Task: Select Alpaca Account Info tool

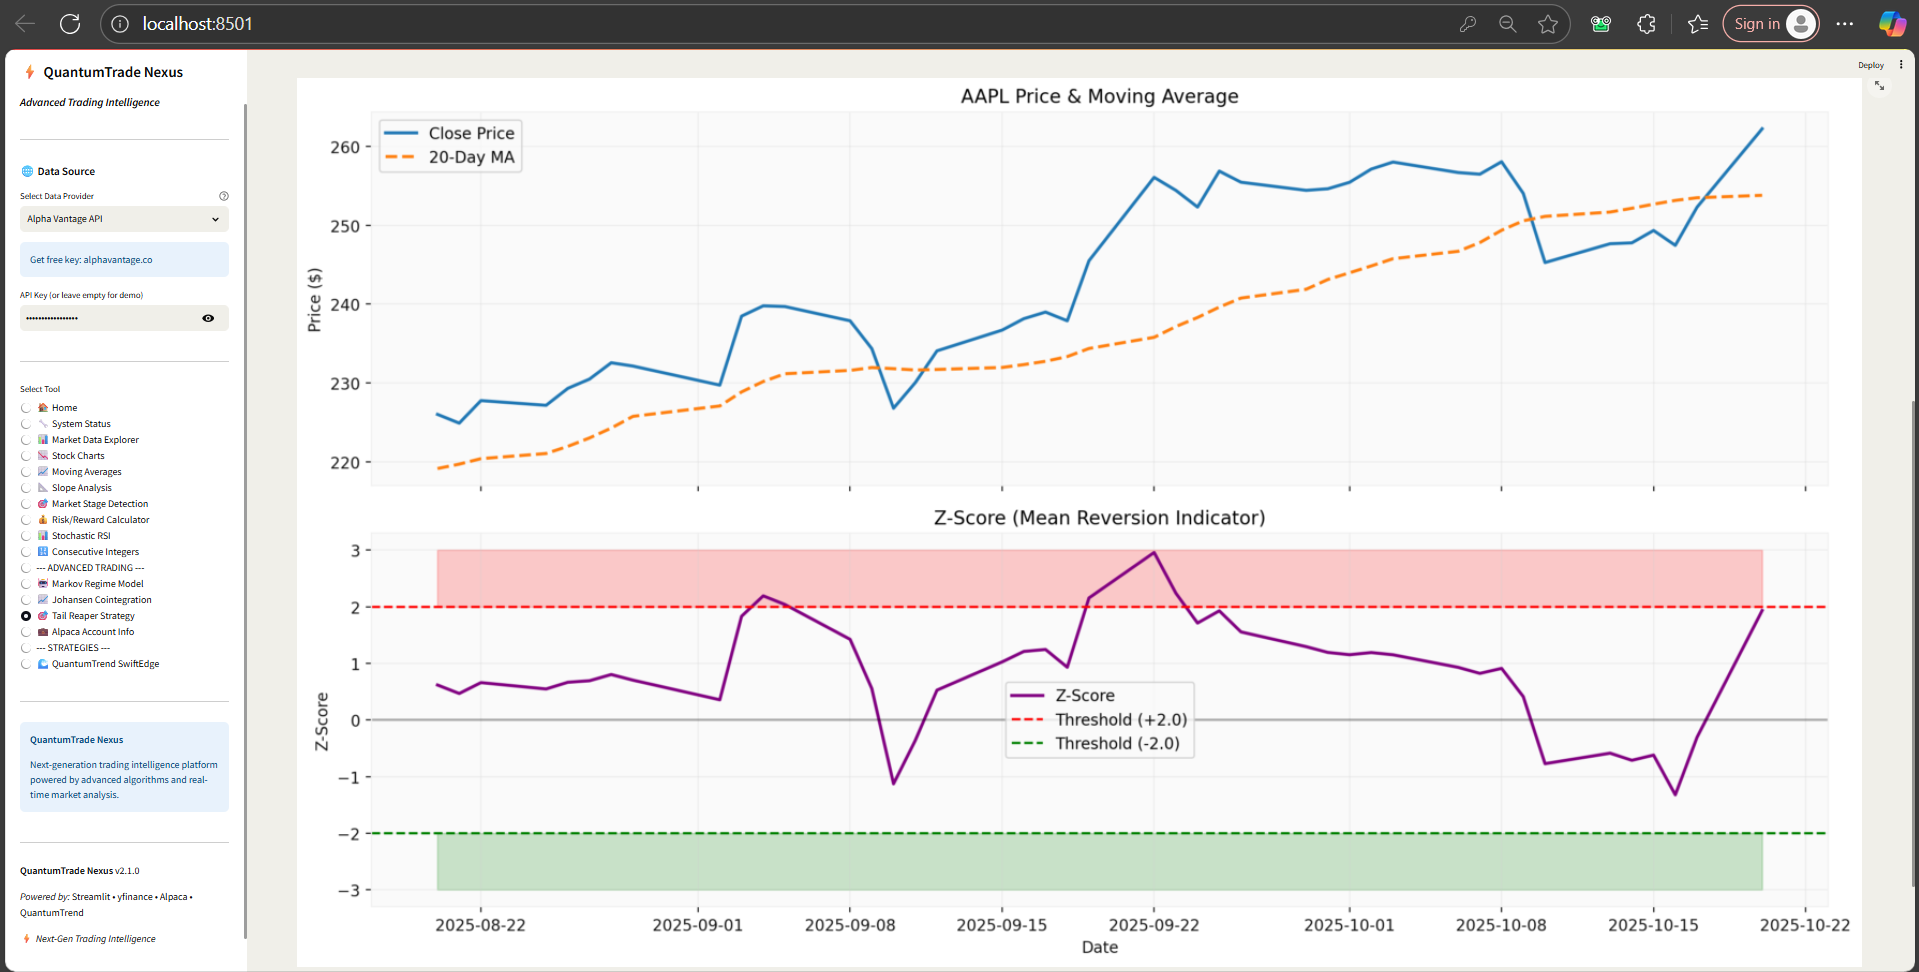Action: pyautogui.click(x=78, y=632)
